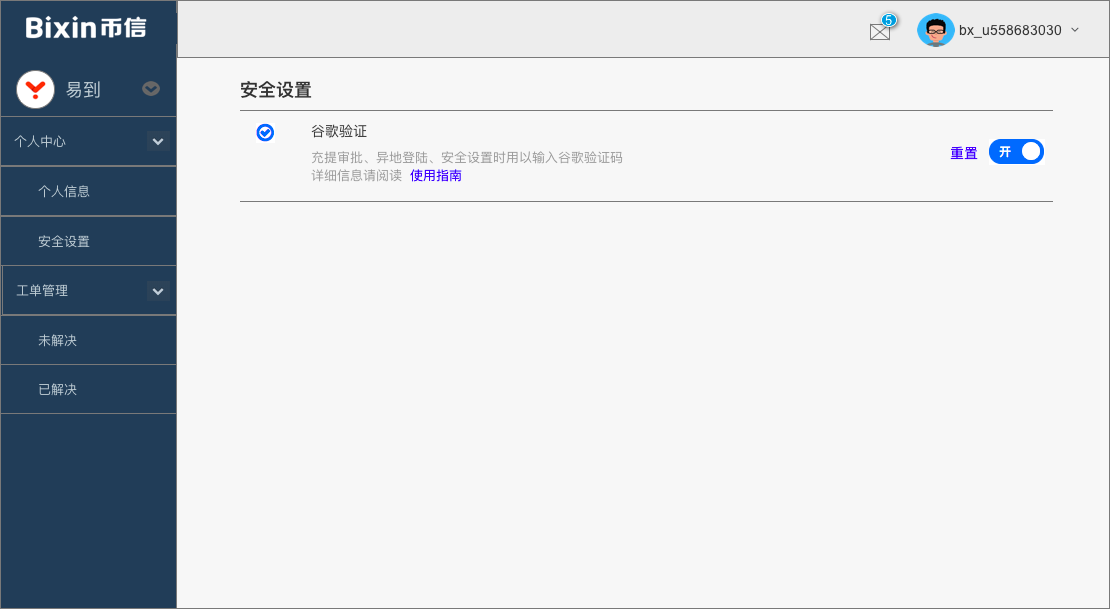Click the 个人中心 menu label
The image size is (1110, 609).
40,142
